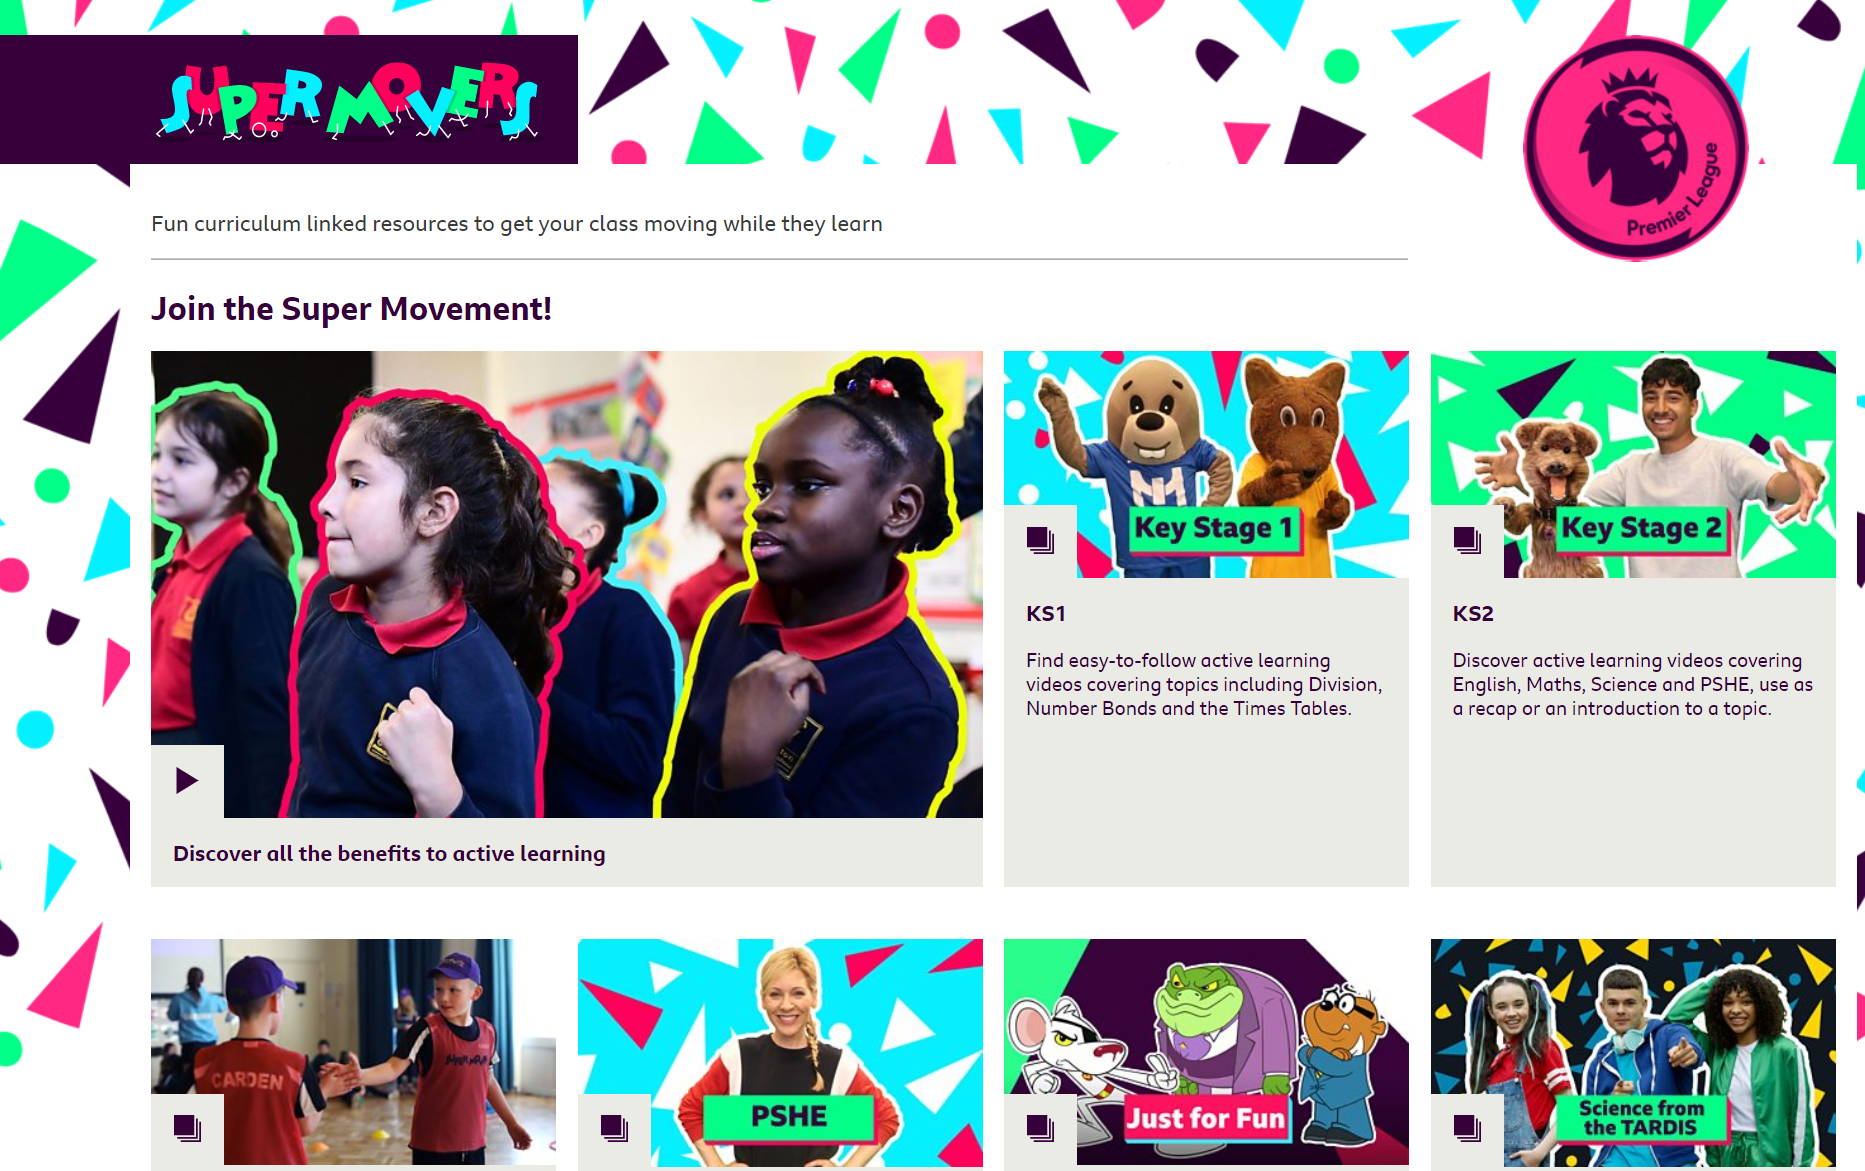Click collection icon on Just for Fun card

[x=1040, y=1129]
